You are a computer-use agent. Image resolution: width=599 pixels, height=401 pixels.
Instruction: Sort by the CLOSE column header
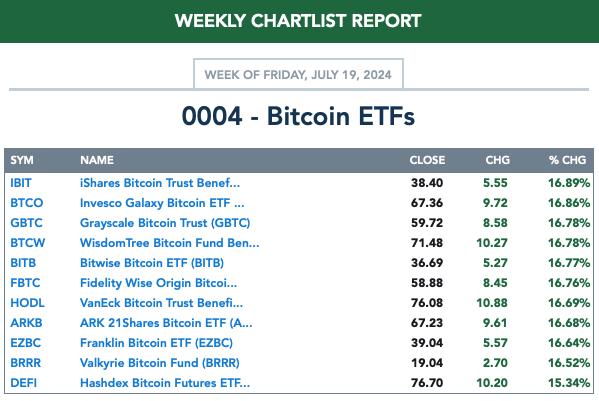[427, 160]
